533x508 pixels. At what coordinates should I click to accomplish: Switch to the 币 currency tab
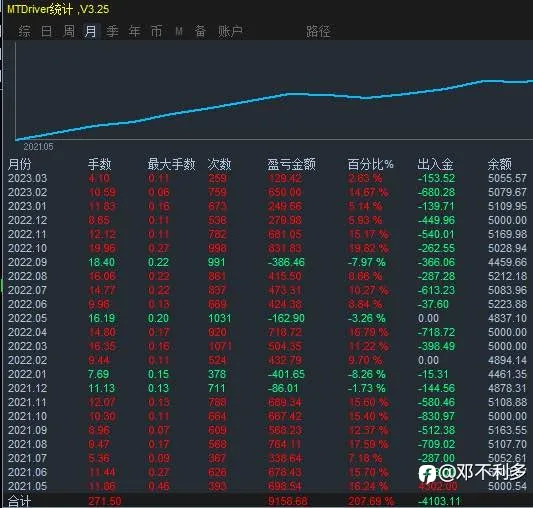click(156, 32)
